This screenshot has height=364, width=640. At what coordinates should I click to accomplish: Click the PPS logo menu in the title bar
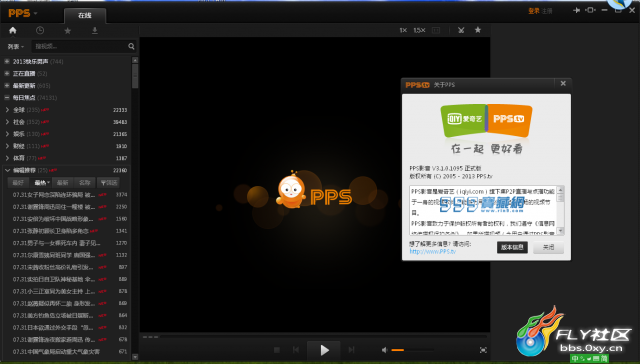(x=23, y=13)
